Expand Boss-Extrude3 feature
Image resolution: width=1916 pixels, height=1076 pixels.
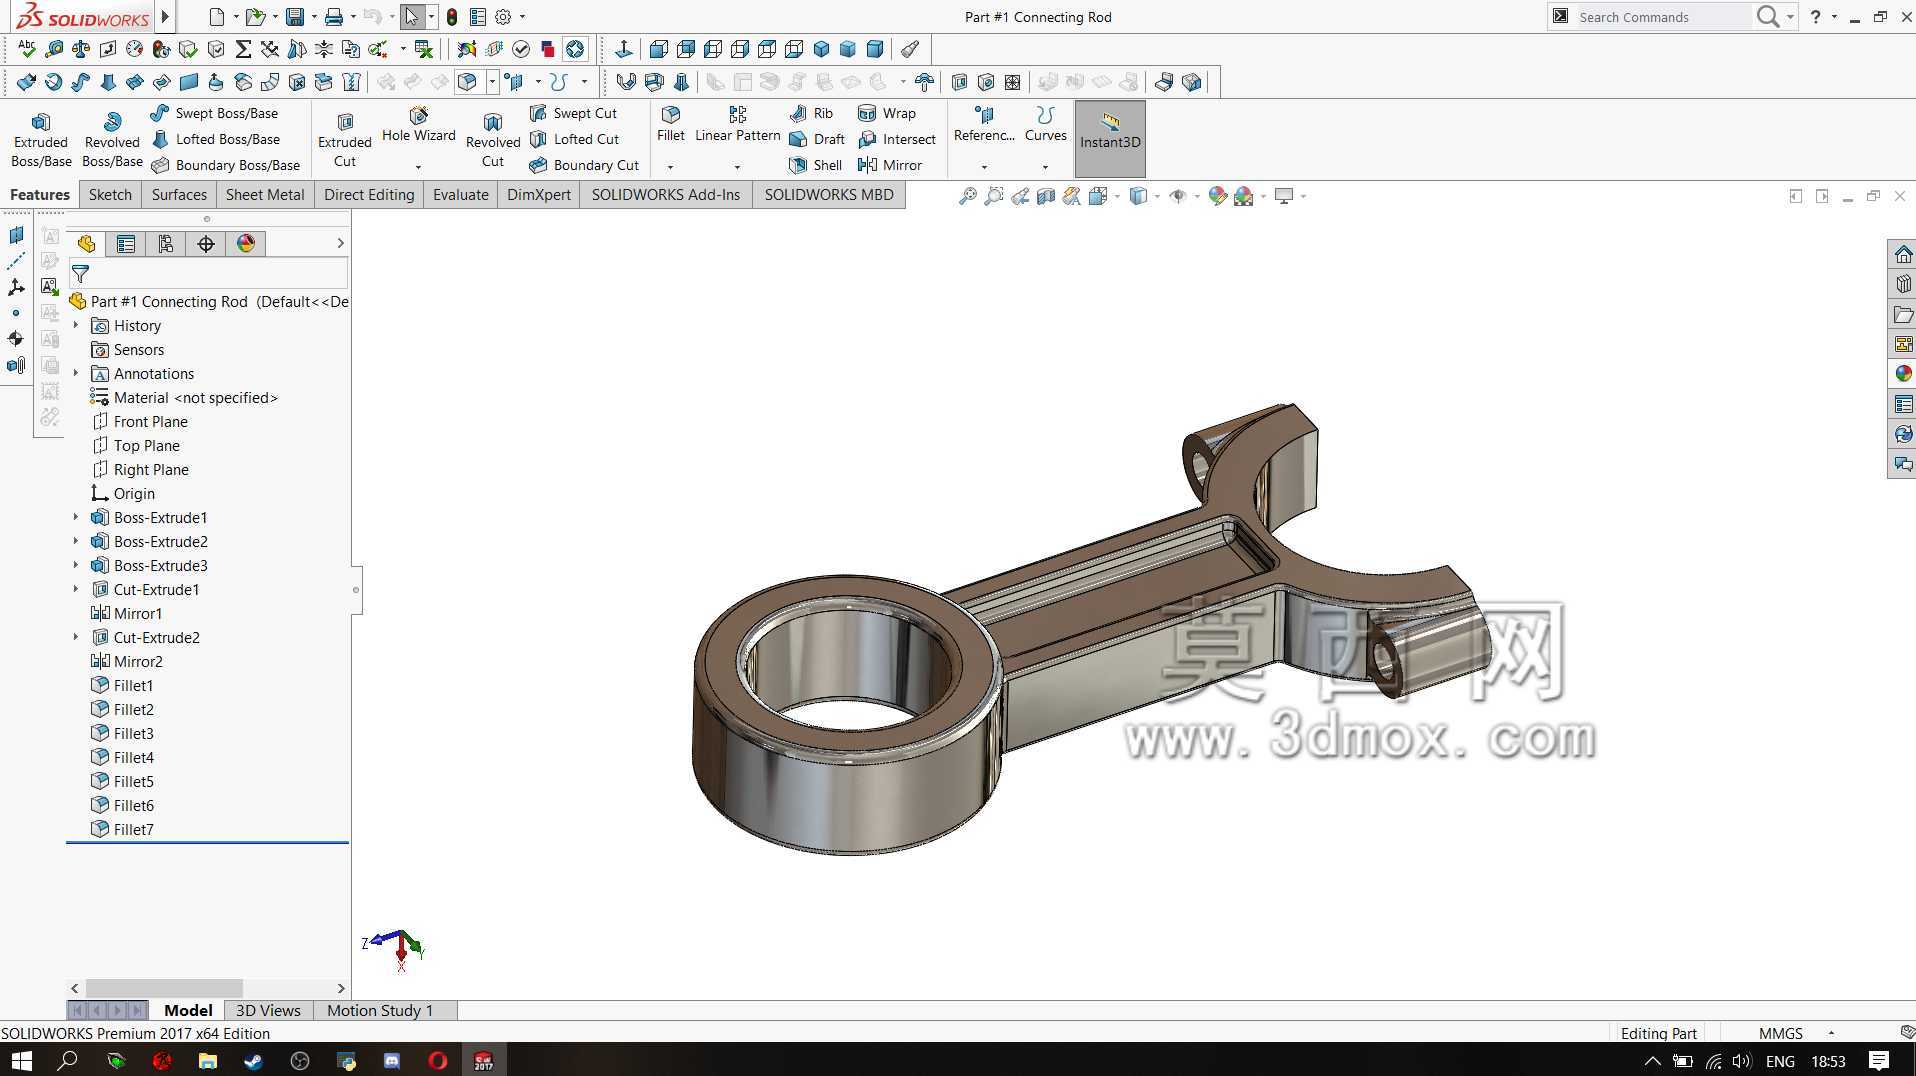(76, 565)
